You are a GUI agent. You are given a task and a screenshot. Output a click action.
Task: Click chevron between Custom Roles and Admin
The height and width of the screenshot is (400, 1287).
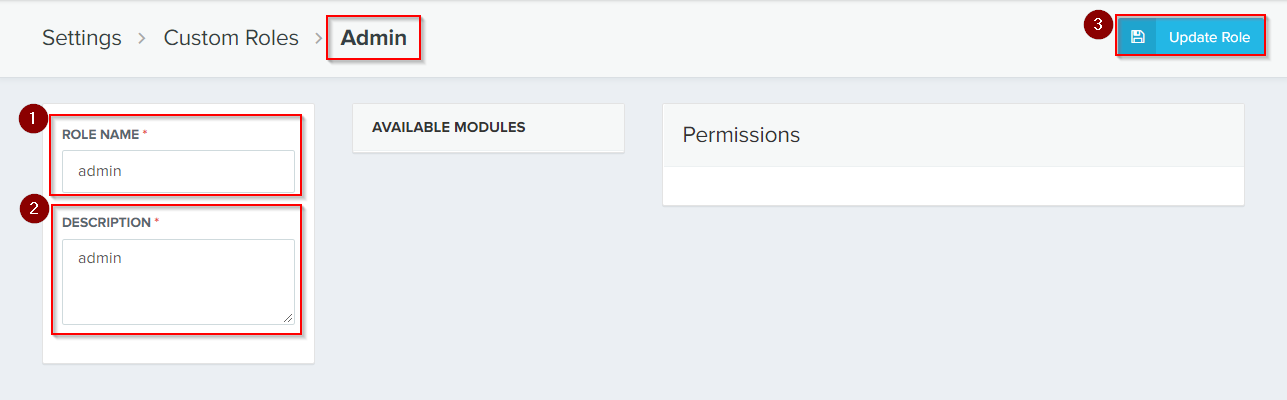(x=319, y=38)
